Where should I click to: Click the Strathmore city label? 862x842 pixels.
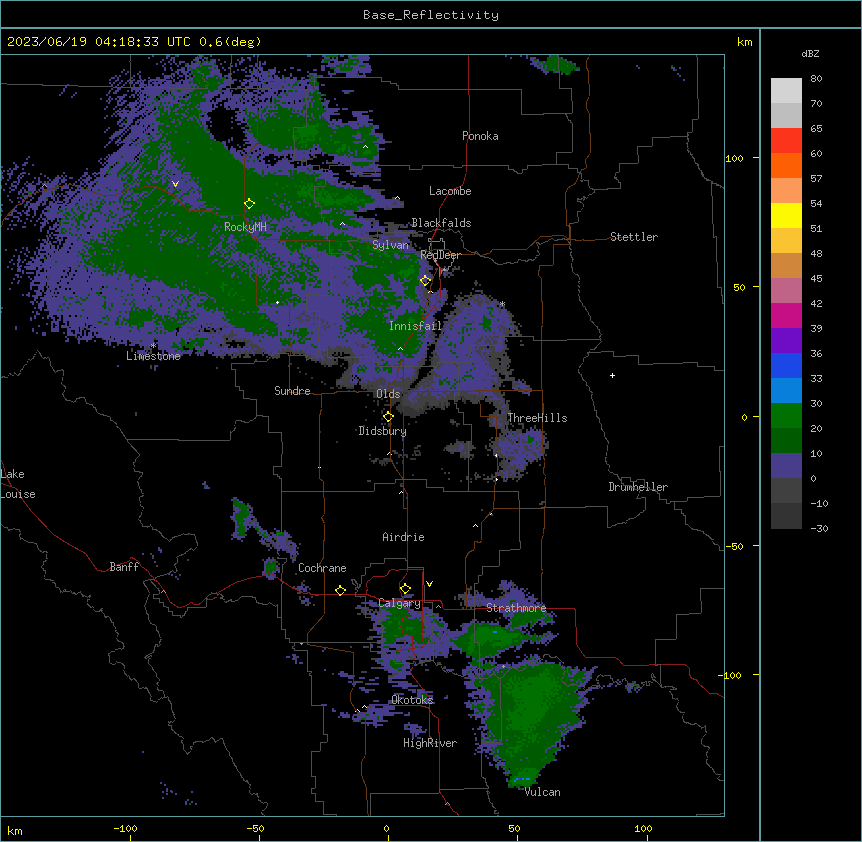[x=516, y=608]
